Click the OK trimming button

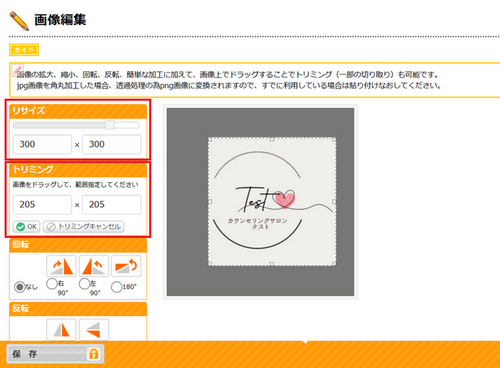pyautogui.click(x=26, y=227)
